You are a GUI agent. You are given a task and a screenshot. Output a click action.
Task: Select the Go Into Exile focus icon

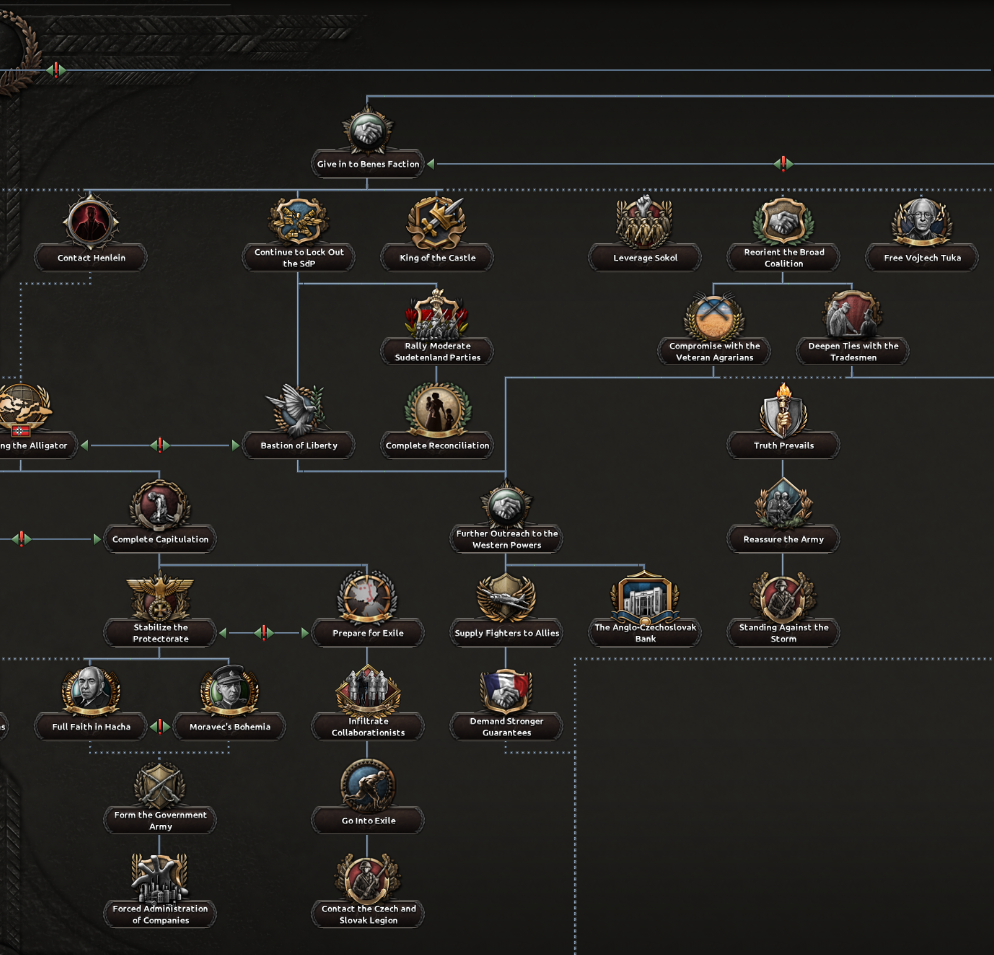click(368, 786)
